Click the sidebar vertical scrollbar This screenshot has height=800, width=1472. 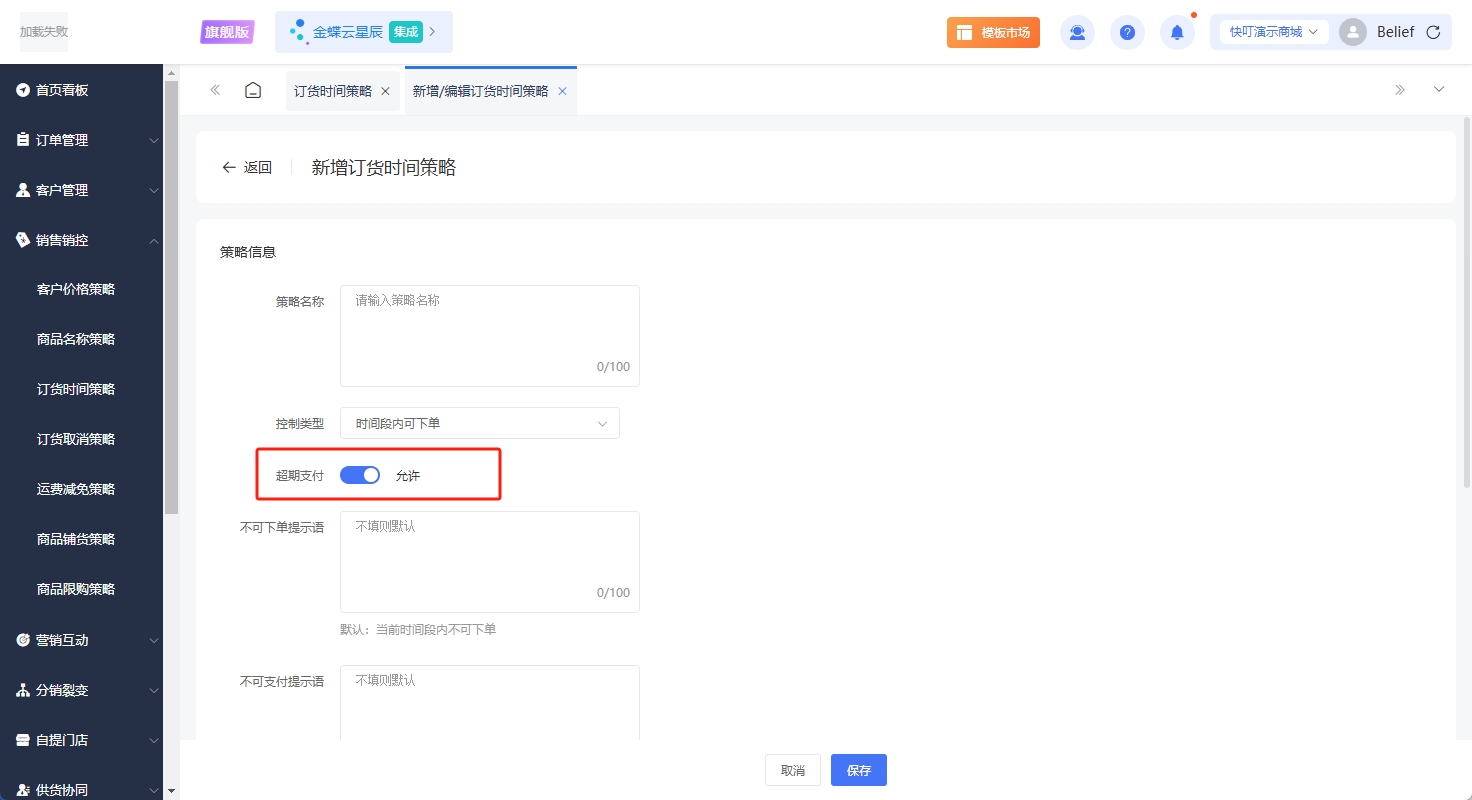click(171, 297)
